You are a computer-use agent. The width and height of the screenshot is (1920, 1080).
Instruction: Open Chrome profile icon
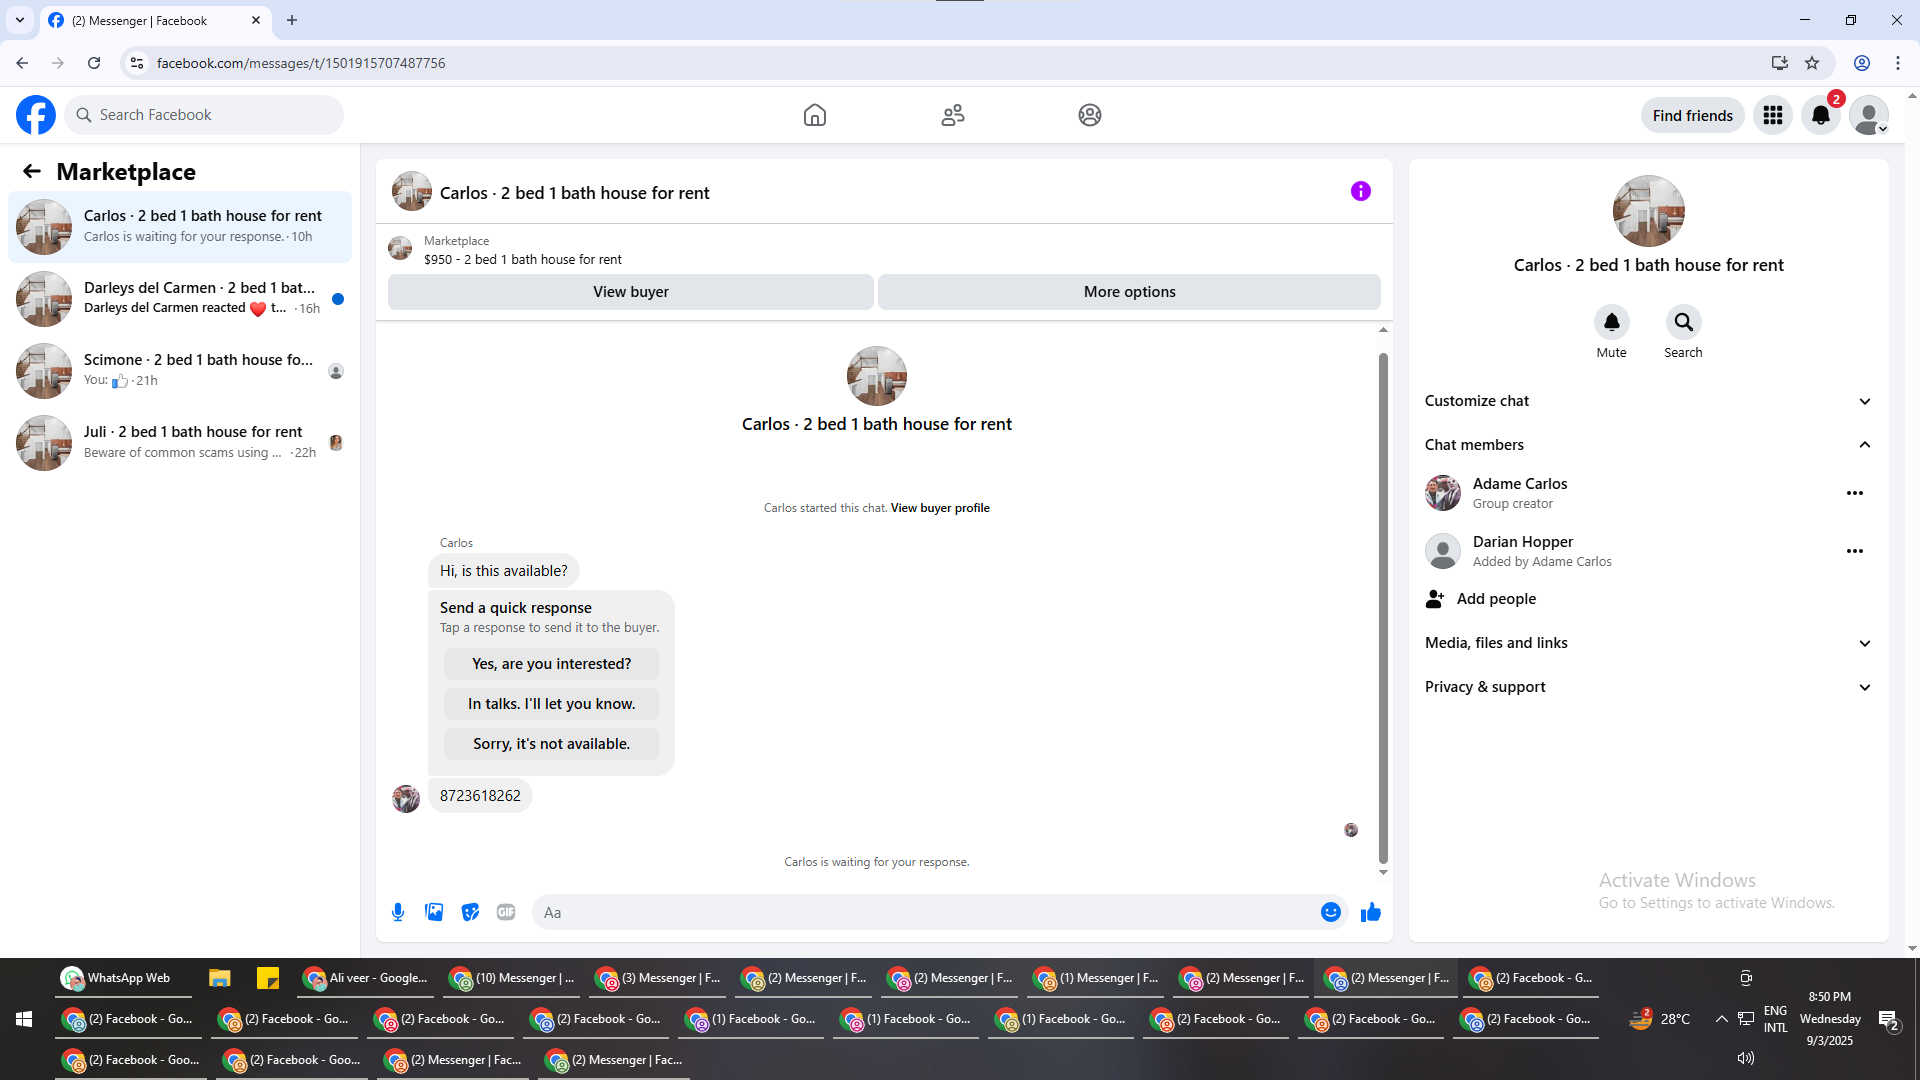tap(1862, 63)
